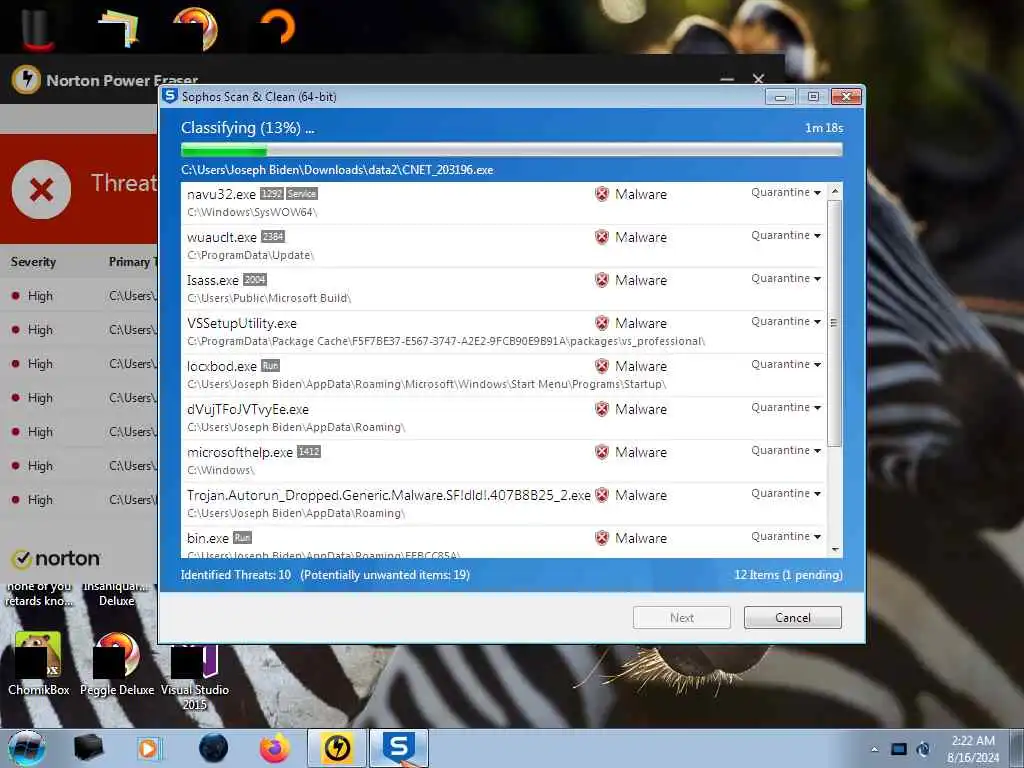Switch to Norton Power Eraser taskbar button
Image resolution: width=1024 pixels, height=768 pixels.
337,748
